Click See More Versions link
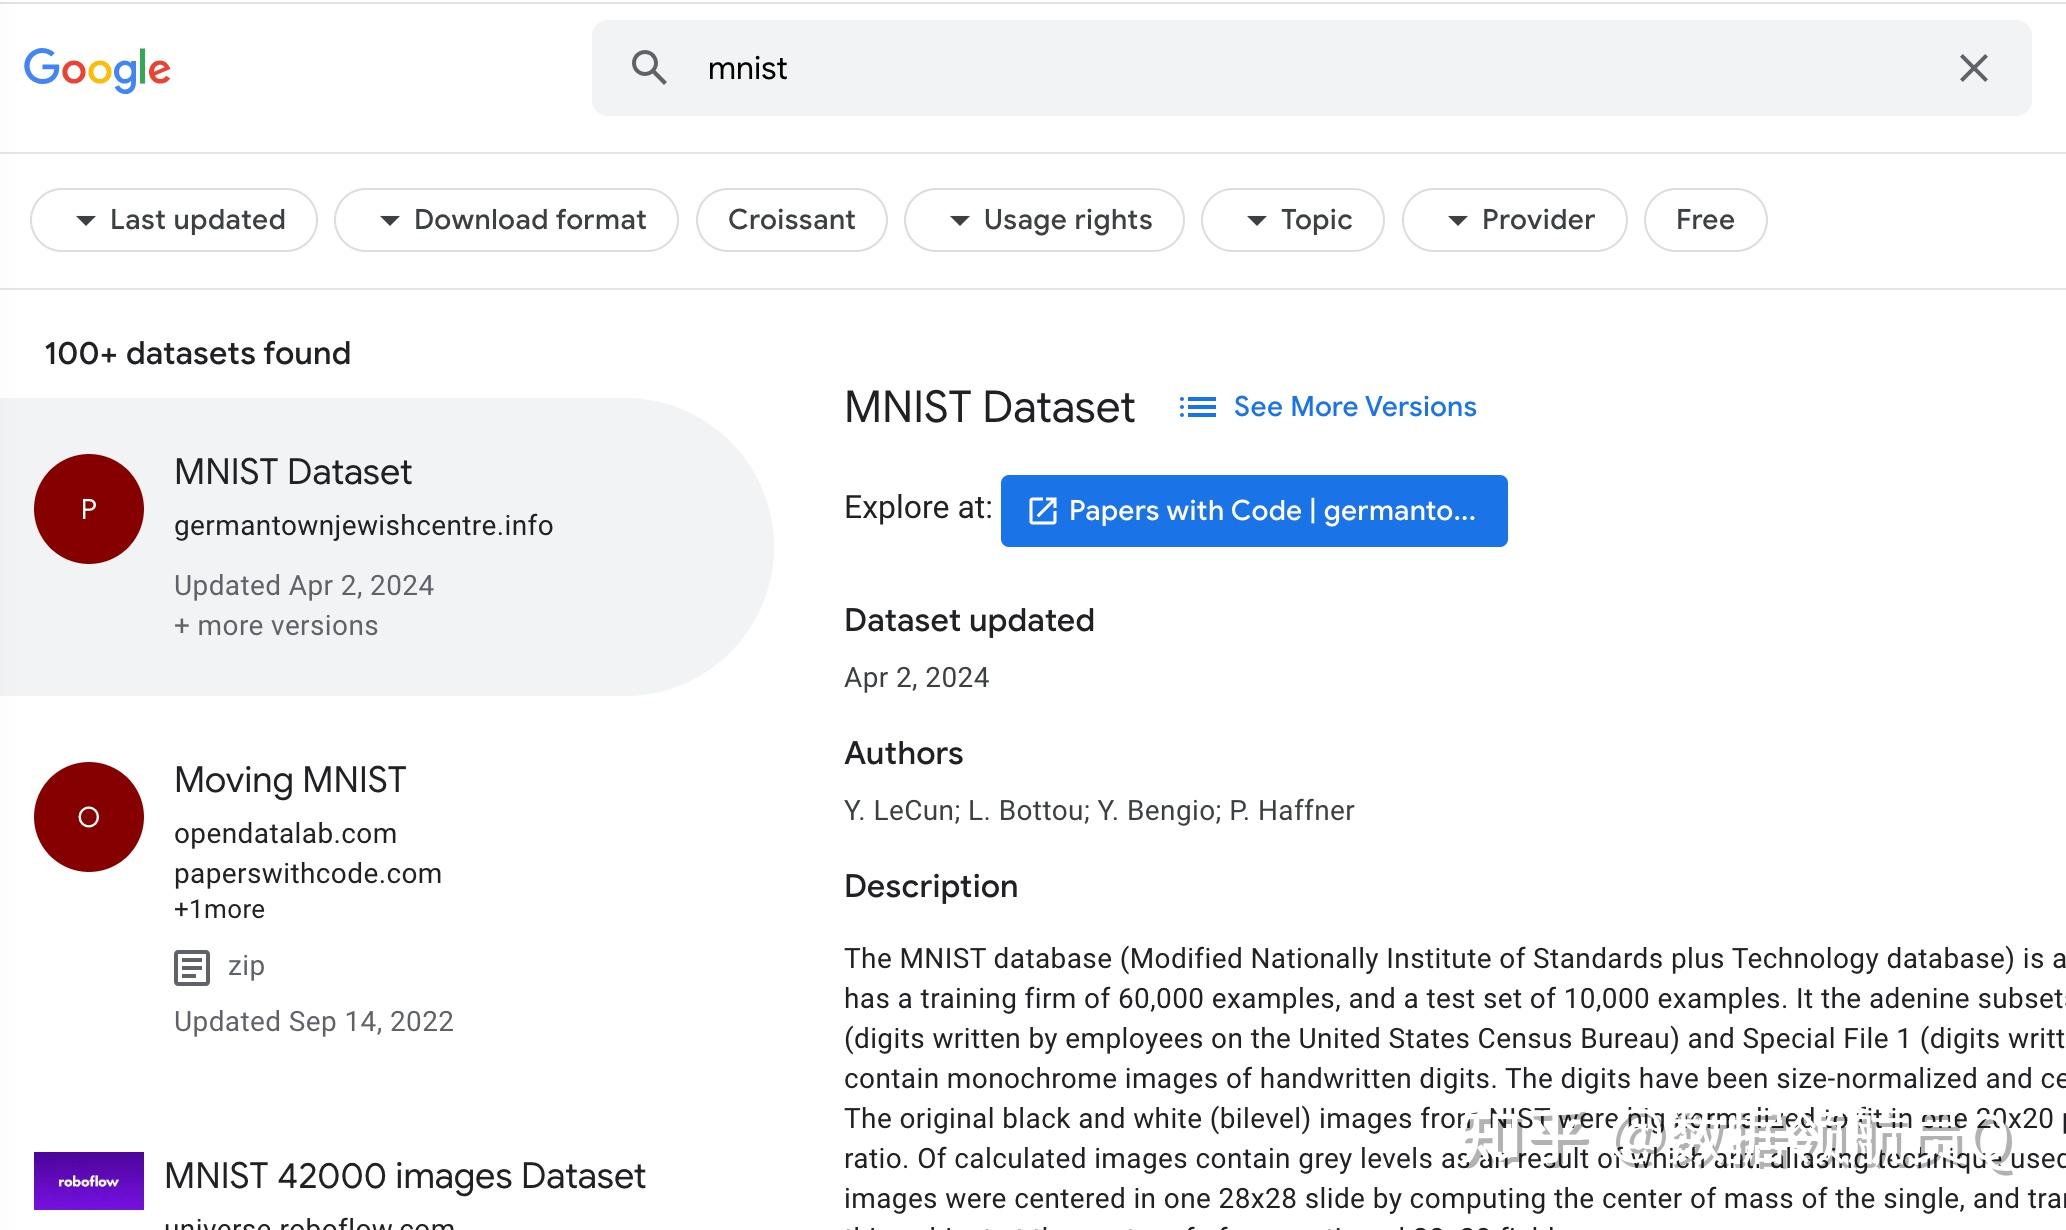 click(x=1354, y=407)
